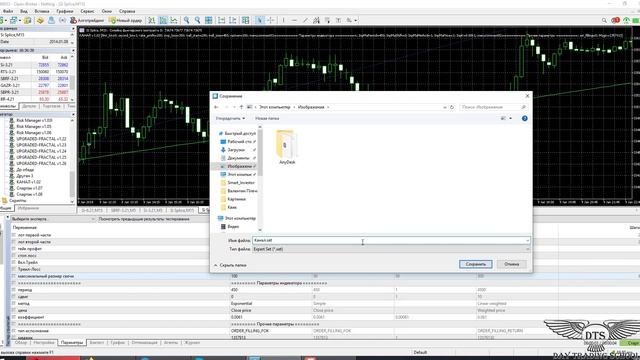Image resolution: width=640 pixels, height=360 pixels.
Task: Open the Выберите эксперта dropdown
Action: point(52,219)
